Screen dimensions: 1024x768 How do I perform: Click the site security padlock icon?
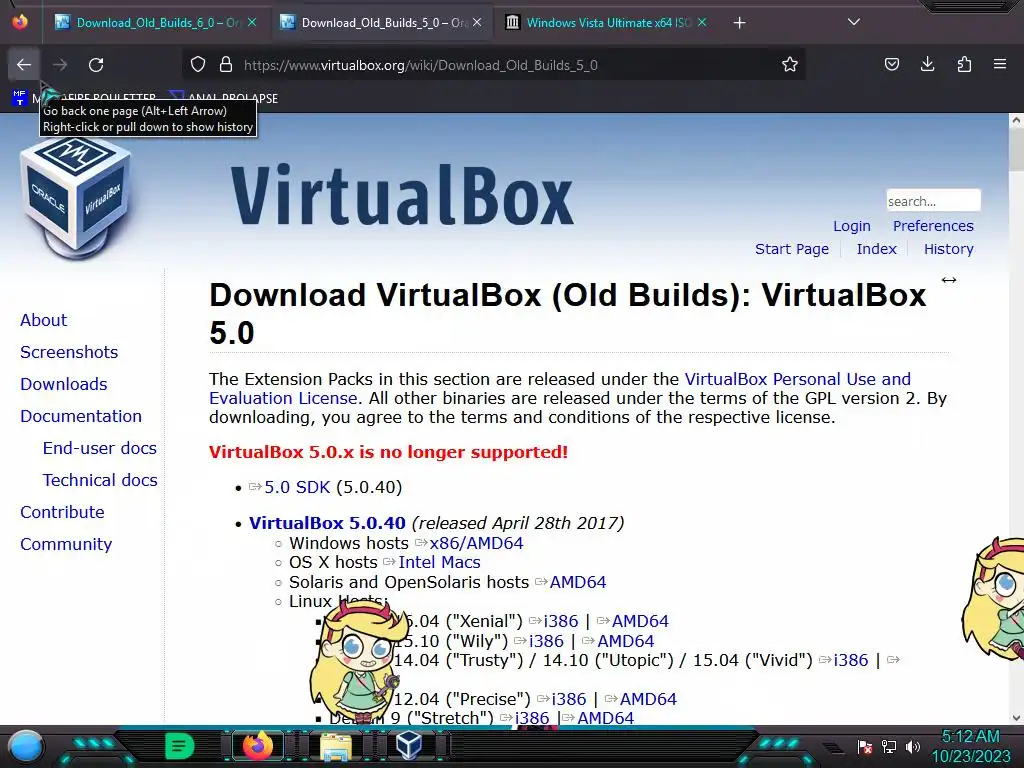click(226, 65)
